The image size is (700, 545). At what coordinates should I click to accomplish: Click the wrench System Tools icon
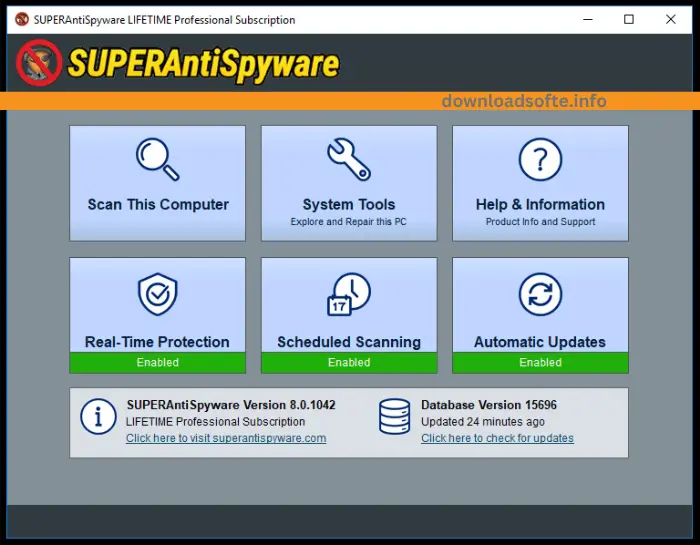coord(349,159)
